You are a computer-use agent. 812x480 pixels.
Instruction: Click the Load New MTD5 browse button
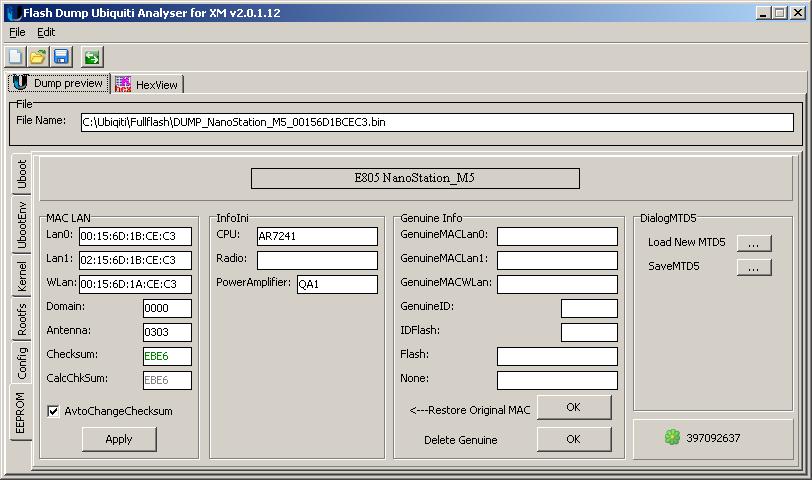tap(754, 243)
